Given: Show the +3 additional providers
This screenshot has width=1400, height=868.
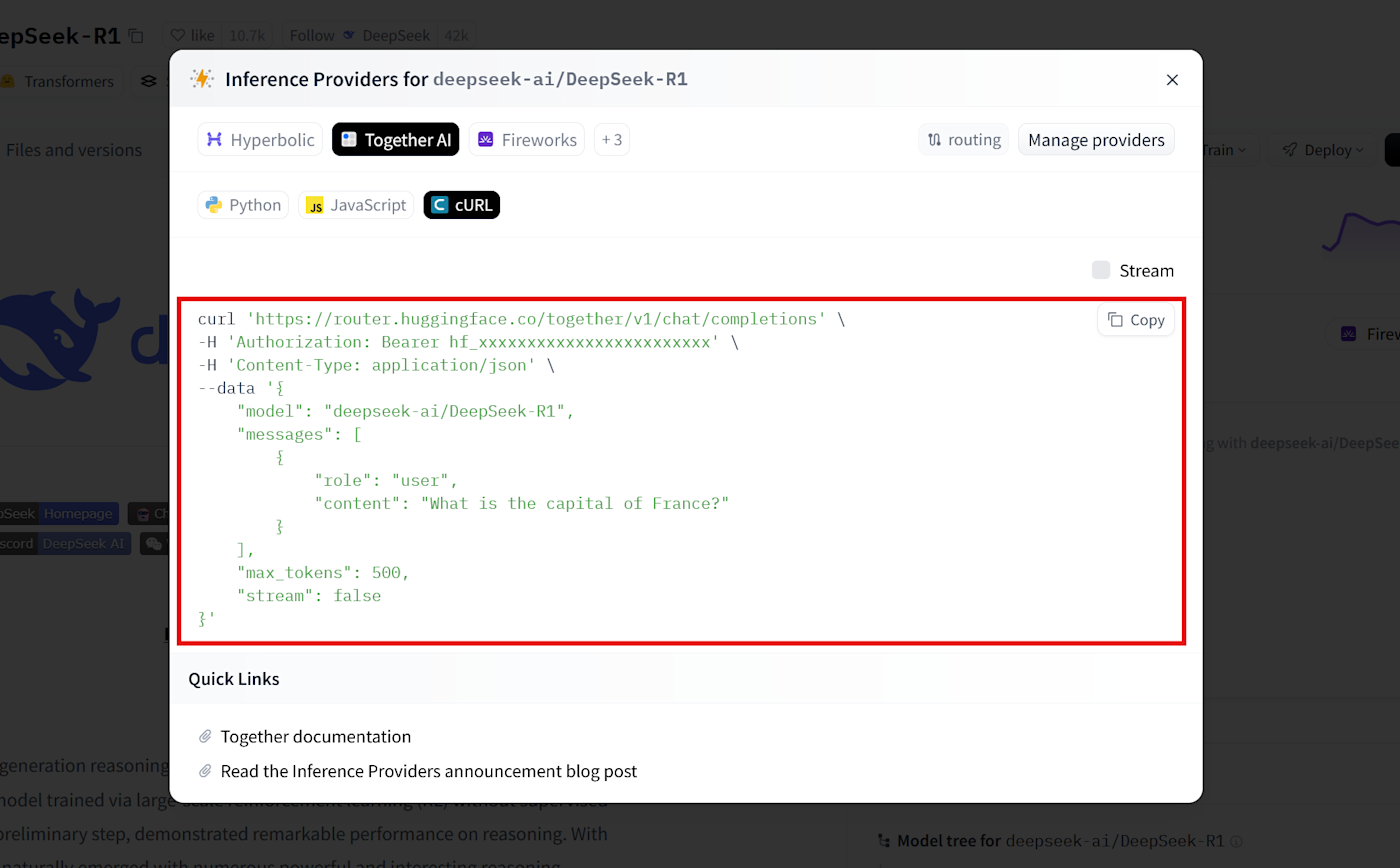Looking at the screenshot, I should (x=612, y=140).
